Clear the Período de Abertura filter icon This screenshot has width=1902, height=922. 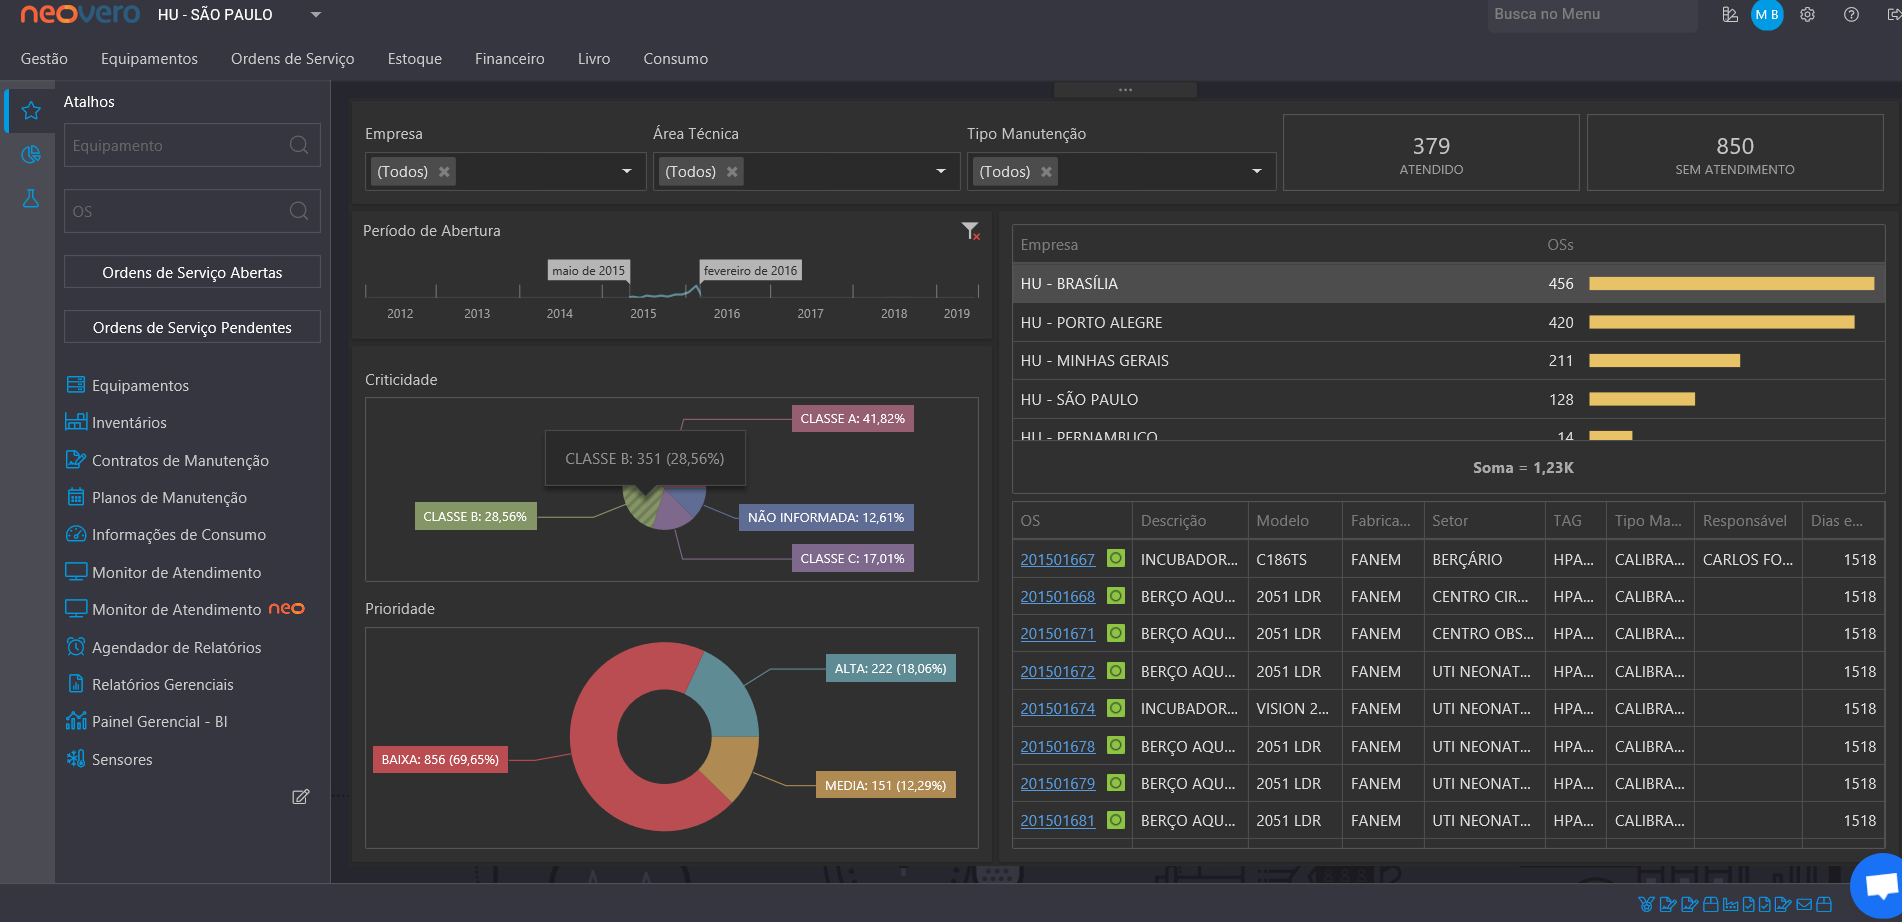[970, 231]
